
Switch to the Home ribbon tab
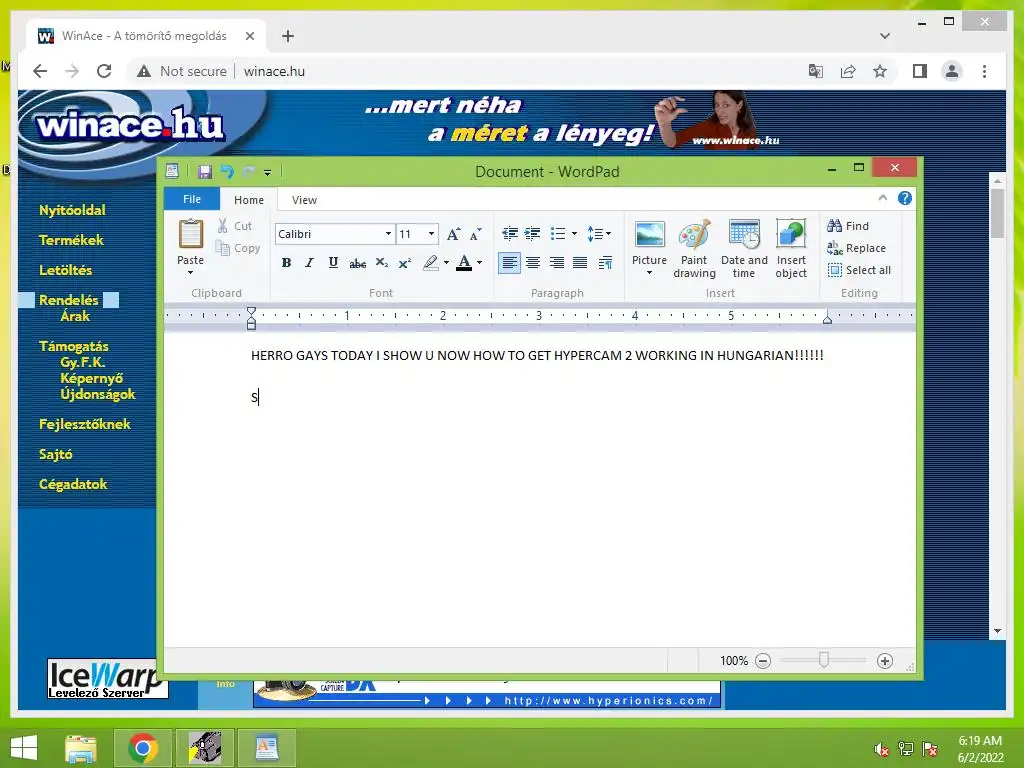(249, 200)
